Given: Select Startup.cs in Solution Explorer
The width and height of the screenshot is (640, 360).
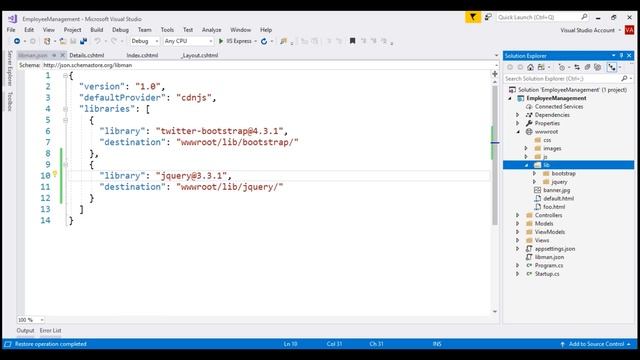Looking at the screenshot, I should [x=547, y=274].
